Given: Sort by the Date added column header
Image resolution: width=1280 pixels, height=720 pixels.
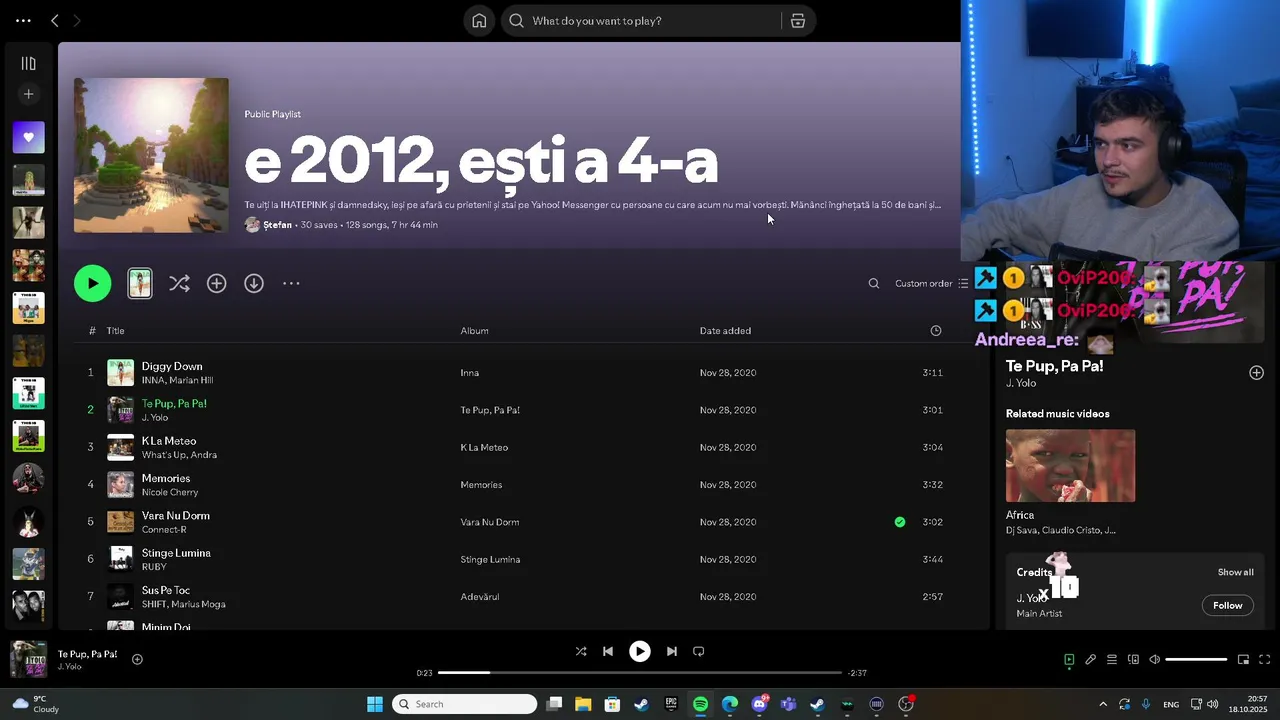Looking at the screenshot, I should tap(725, 330).
